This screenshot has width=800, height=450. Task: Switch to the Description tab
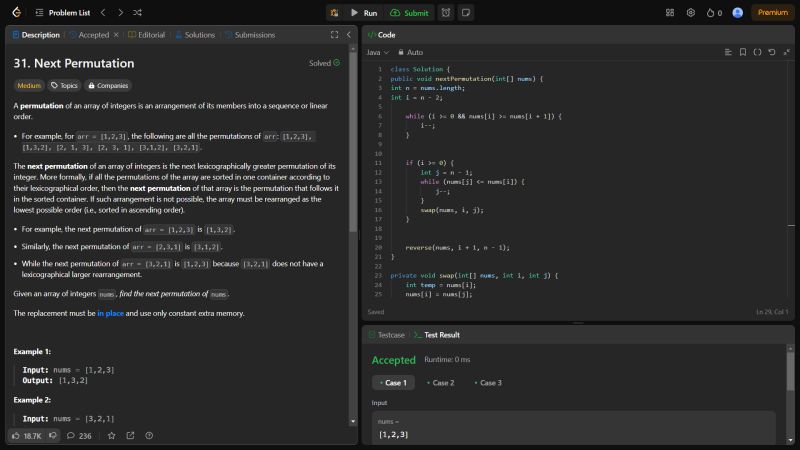pyautogui.click(x=36, y=35)
